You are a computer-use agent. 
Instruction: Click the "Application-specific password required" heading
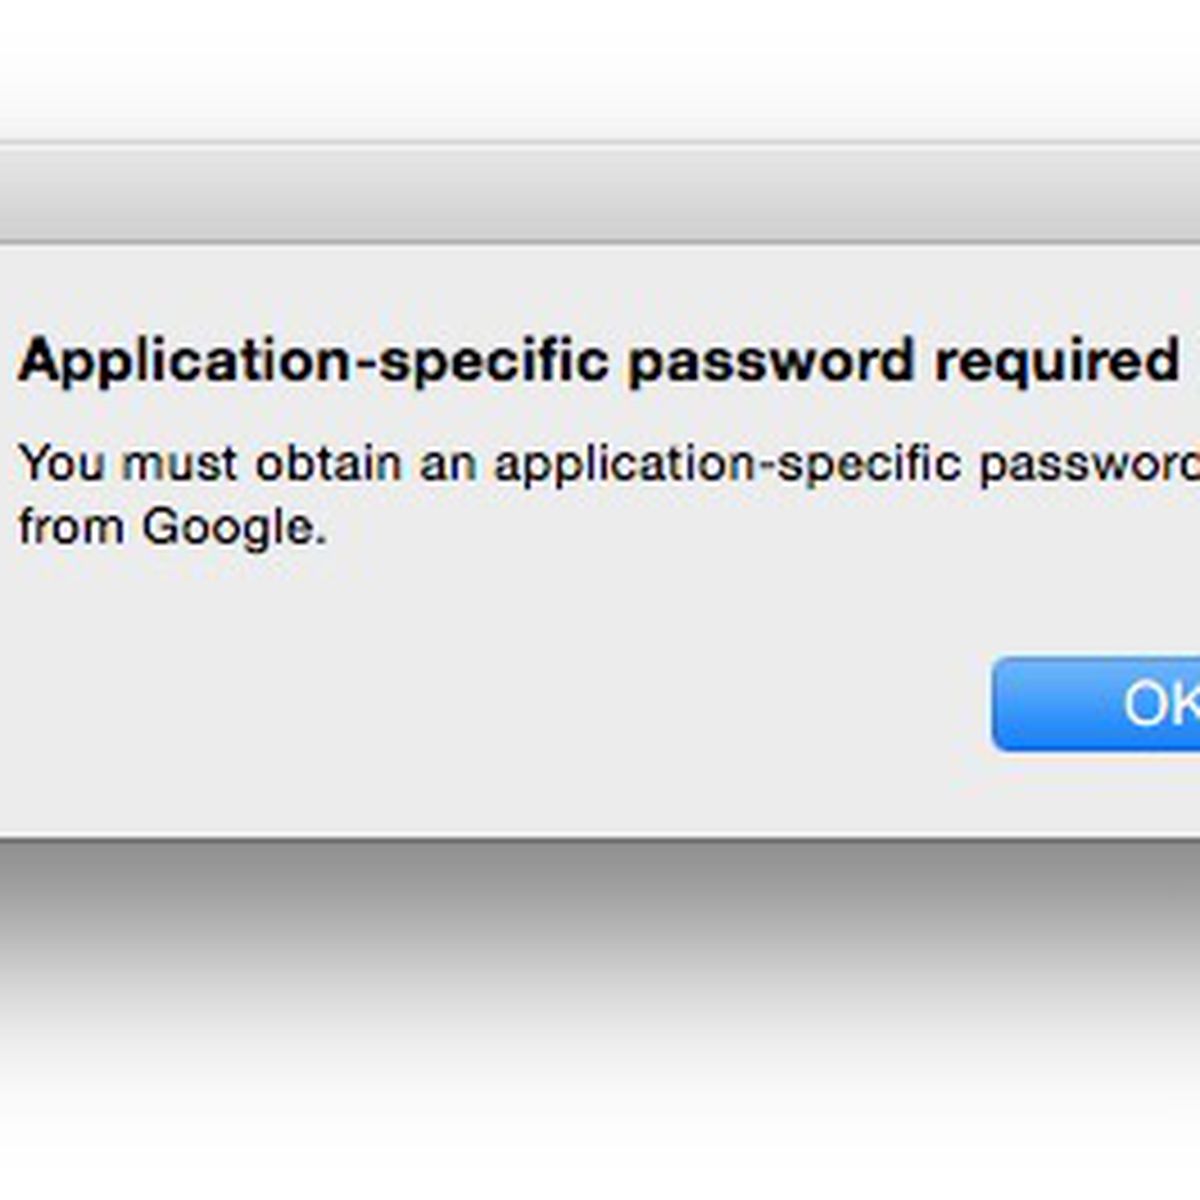click(x=598, y=360)
